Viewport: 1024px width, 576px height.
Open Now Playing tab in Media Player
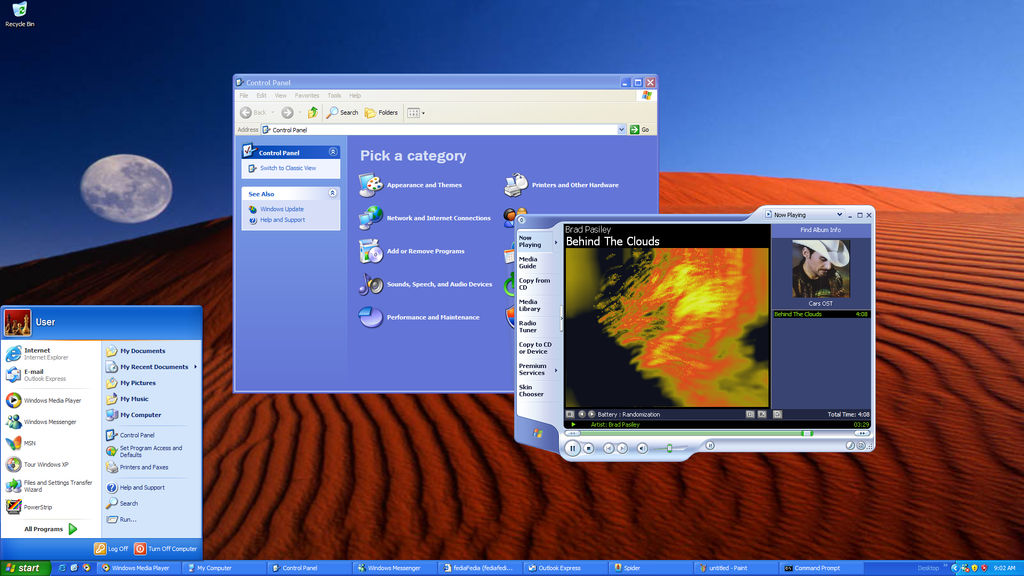pyautogui.click(x=530, y=242)
